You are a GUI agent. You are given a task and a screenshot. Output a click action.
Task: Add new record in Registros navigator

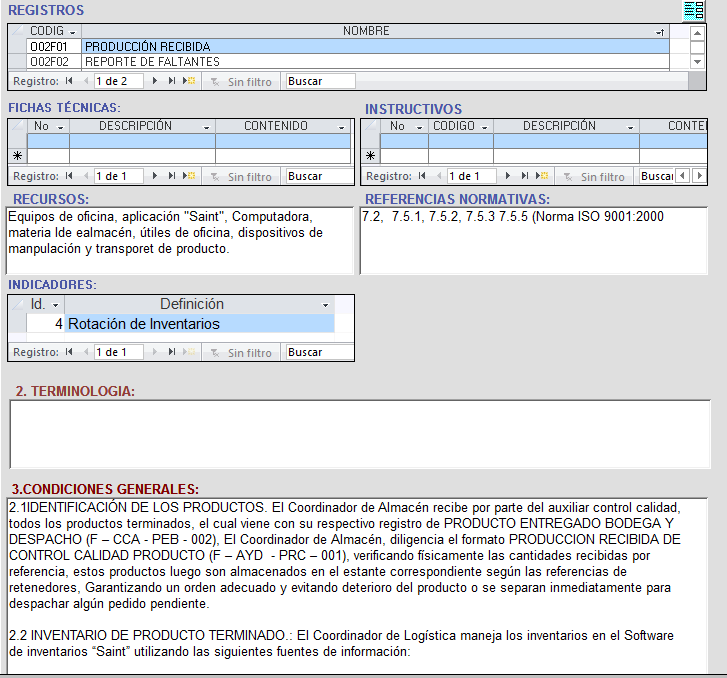(x=189, y=81)
